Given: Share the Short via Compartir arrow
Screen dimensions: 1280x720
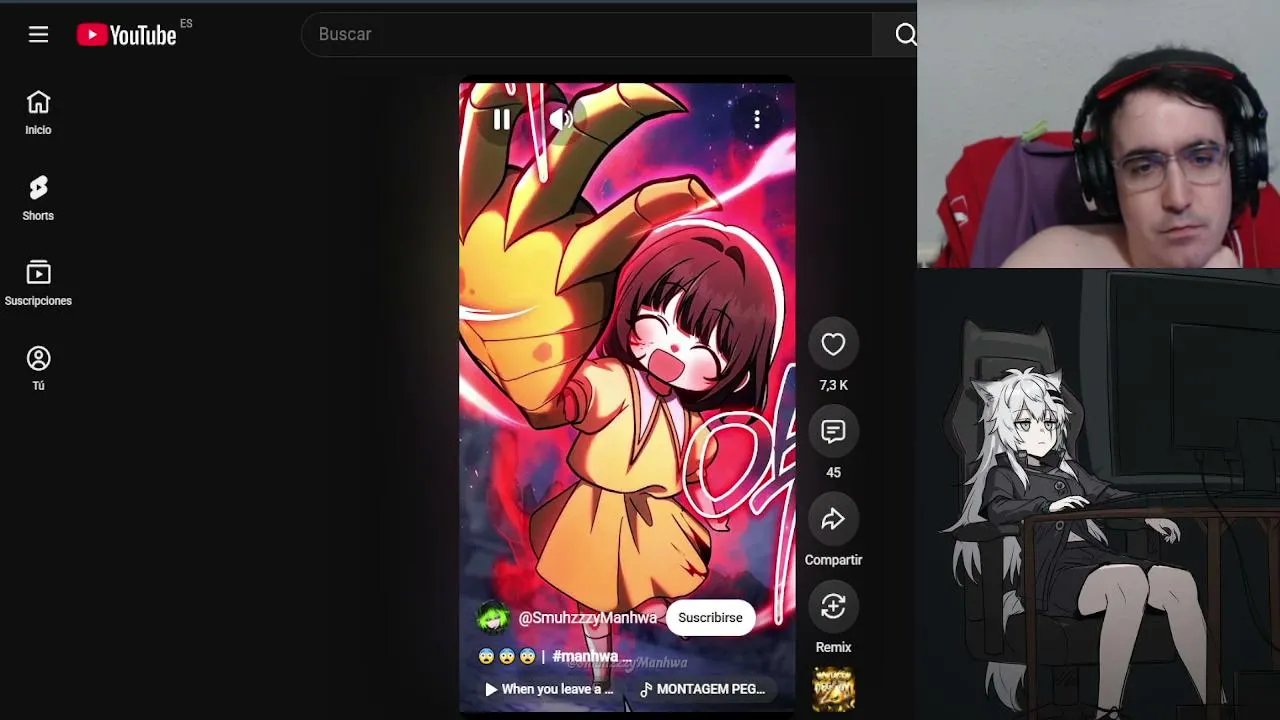Looking at the screenshot, I should pos(833,519).
